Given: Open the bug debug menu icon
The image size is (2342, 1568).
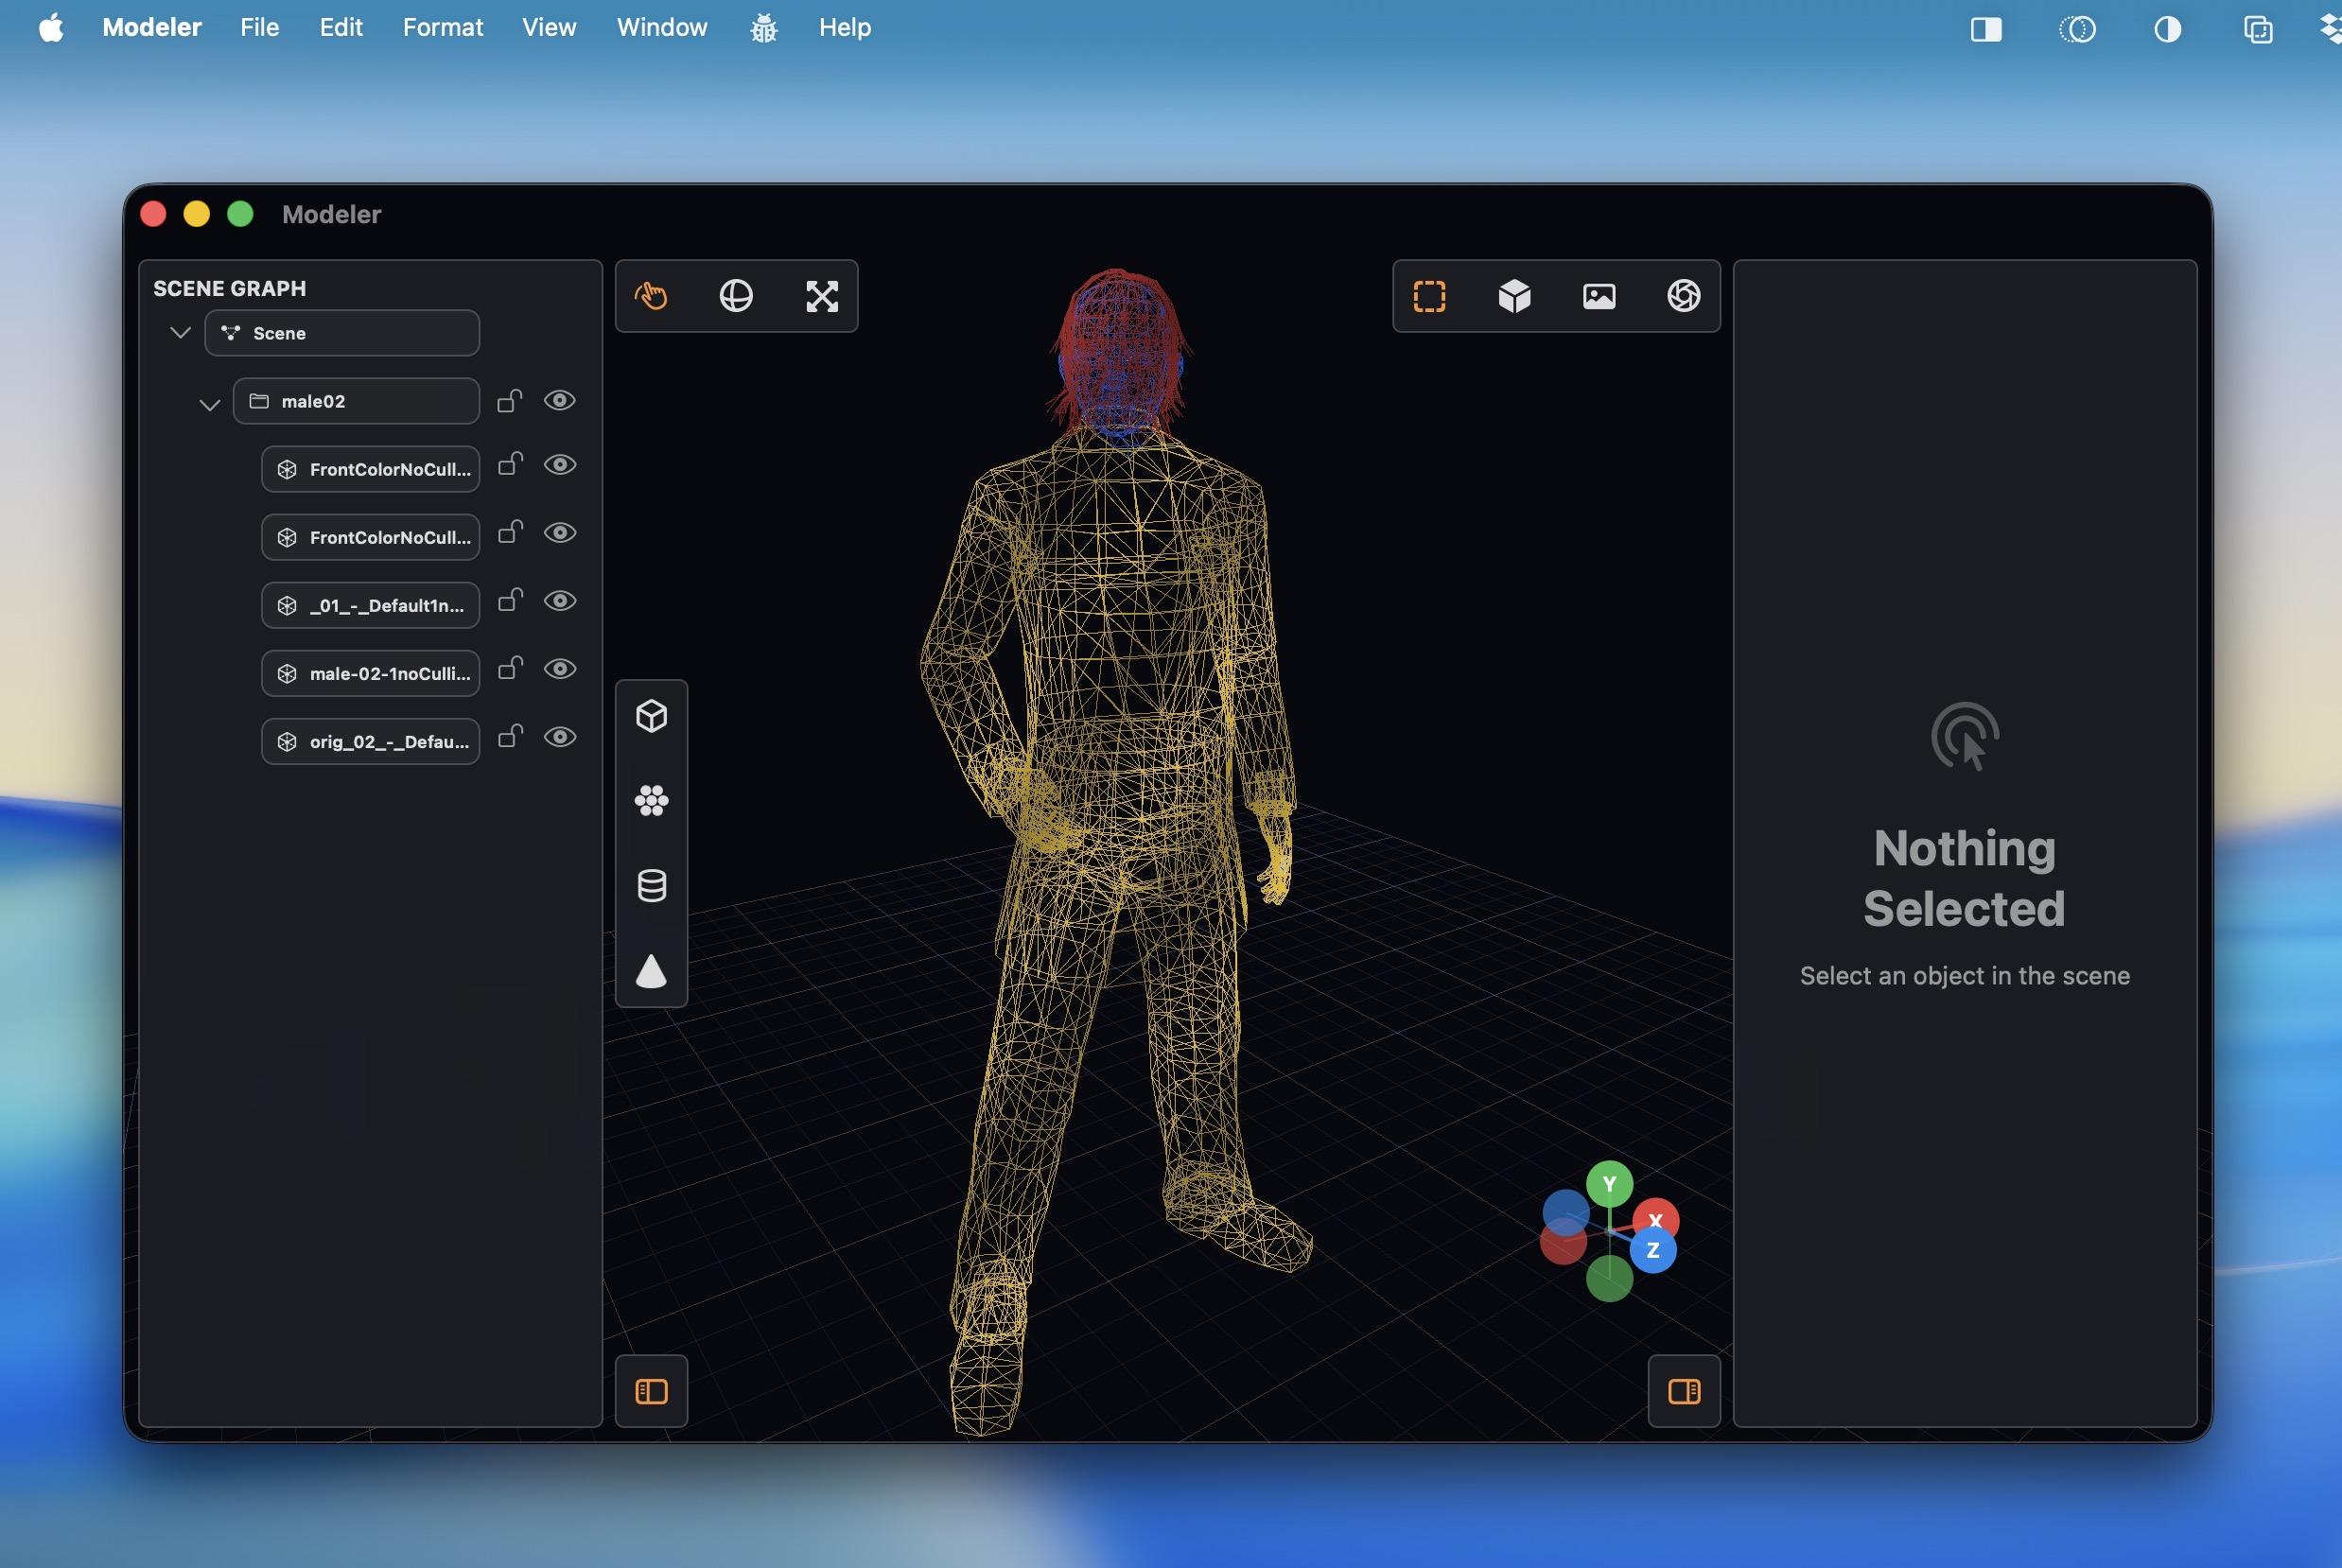Looking at the screenshot, I should [763, 28].
